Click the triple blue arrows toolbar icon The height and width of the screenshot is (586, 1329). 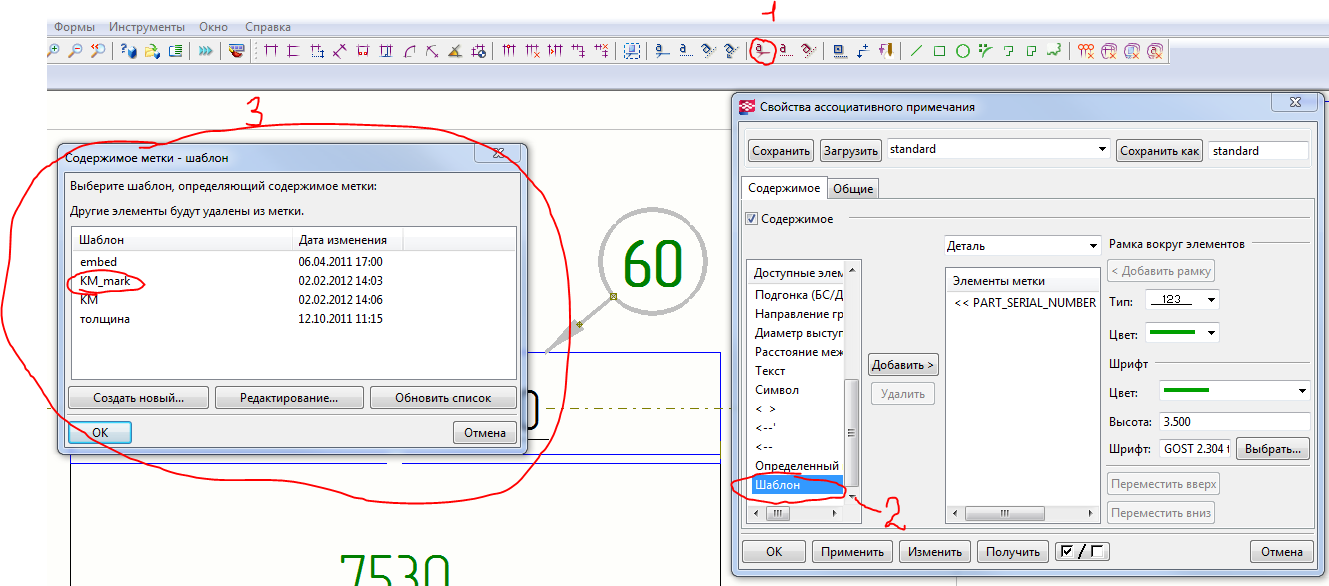(205, 51)
